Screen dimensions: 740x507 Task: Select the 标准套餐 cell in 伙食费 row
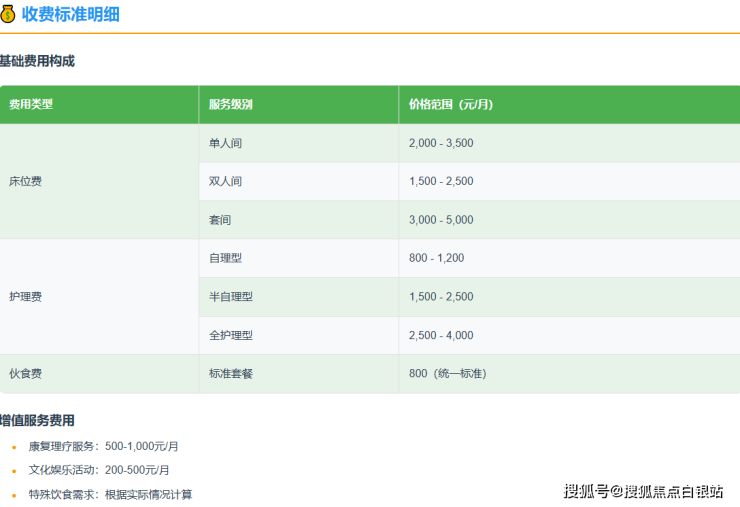230,373
